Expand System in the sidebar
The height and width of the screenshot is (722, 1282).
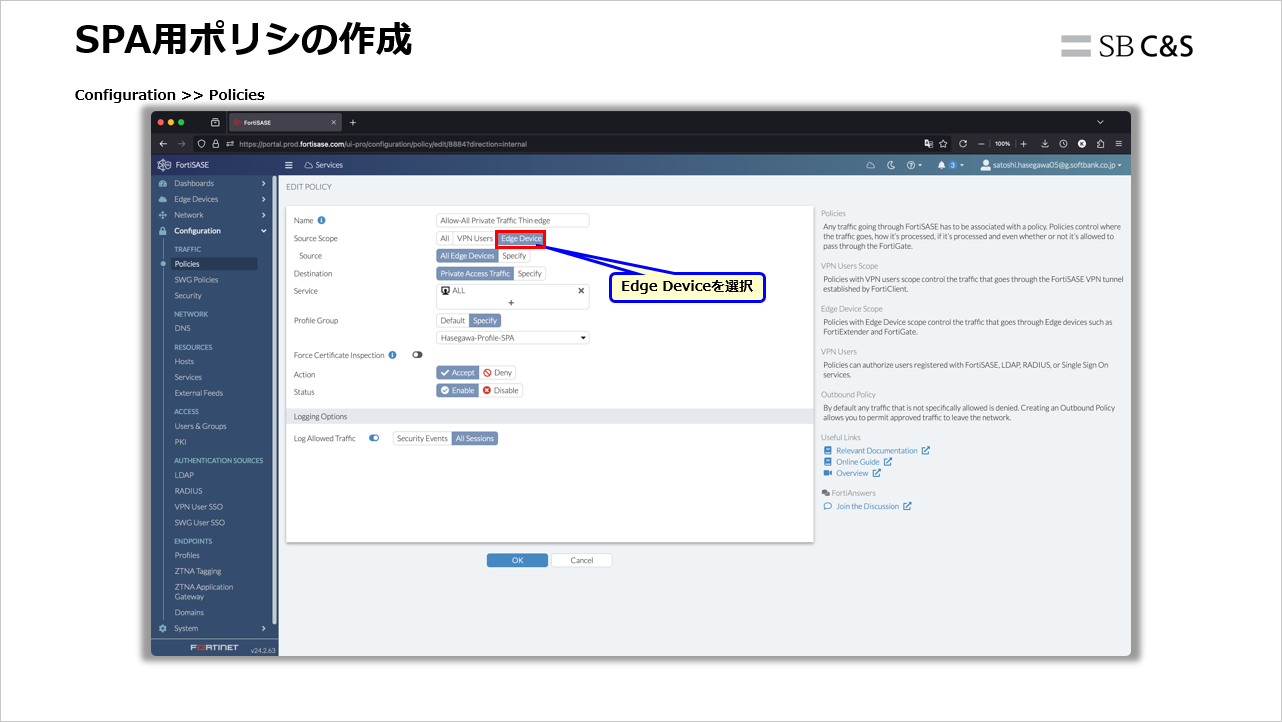point(213,628)
